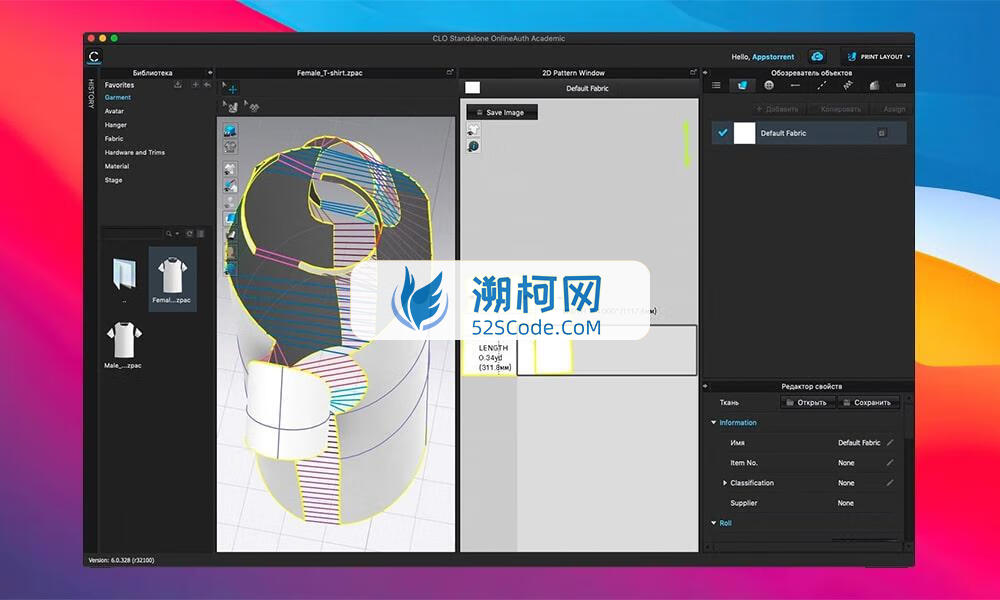Image resolution: width=1000 pixels, height=600 pixels.
Task: Select Avatar in library list
Action: tap(114, 111)
